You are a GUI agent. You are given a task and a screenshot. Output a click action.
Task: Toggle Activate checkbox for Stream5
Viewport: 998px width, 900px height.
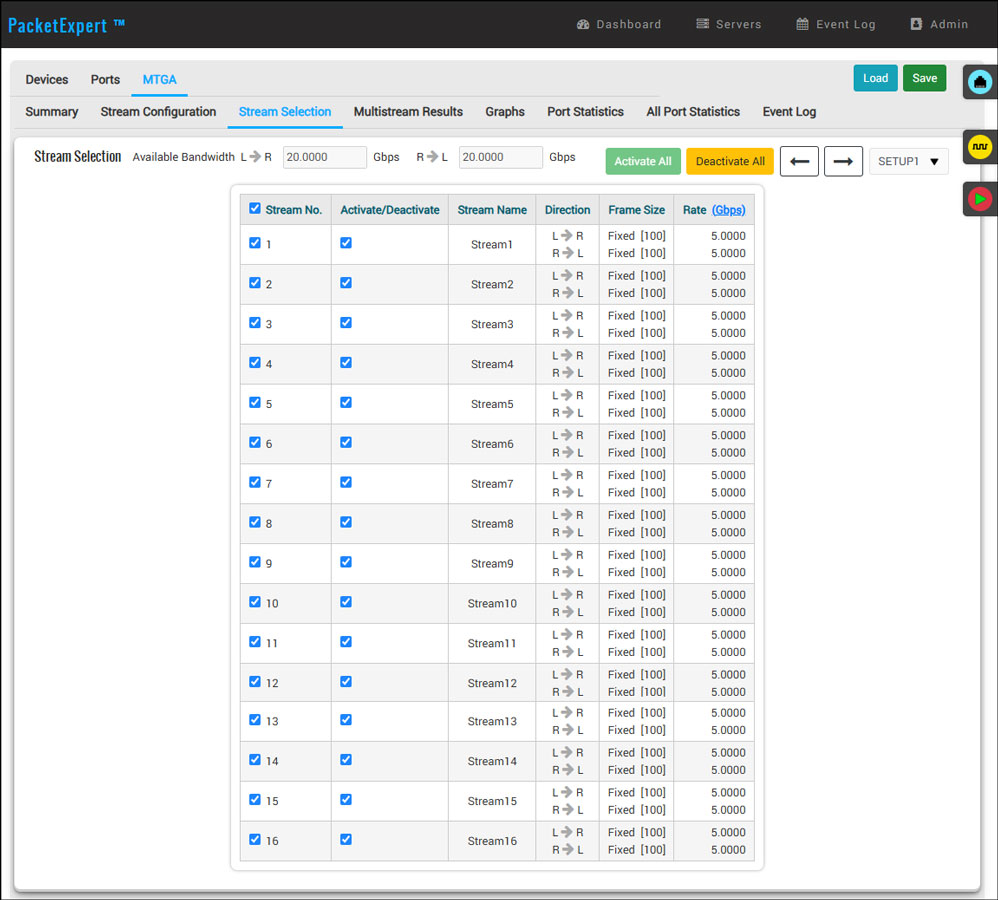[x=346, y=402]
